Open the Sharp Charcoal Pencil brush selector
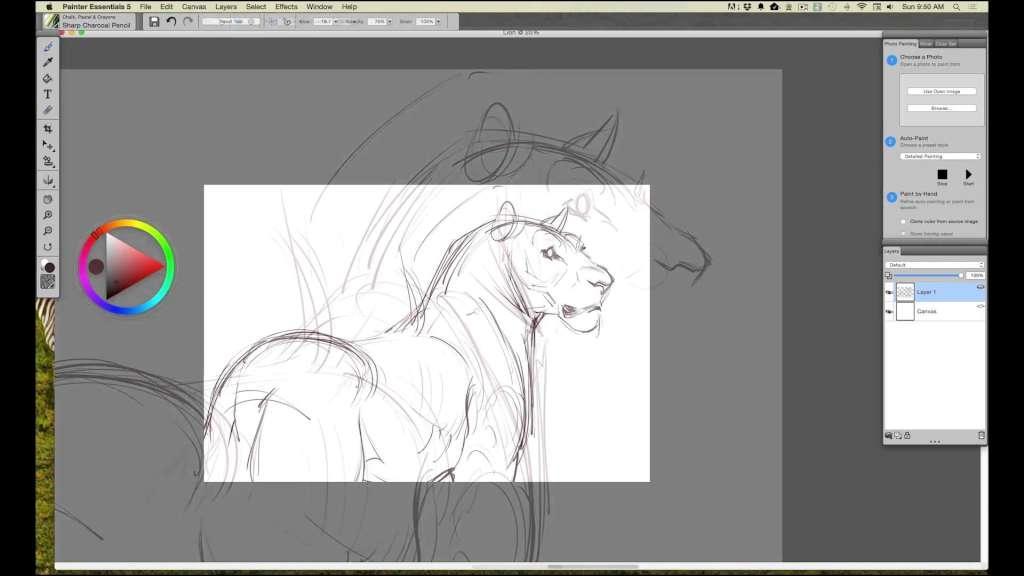This screenshot has width=1024, height=576. pos(88,21)
